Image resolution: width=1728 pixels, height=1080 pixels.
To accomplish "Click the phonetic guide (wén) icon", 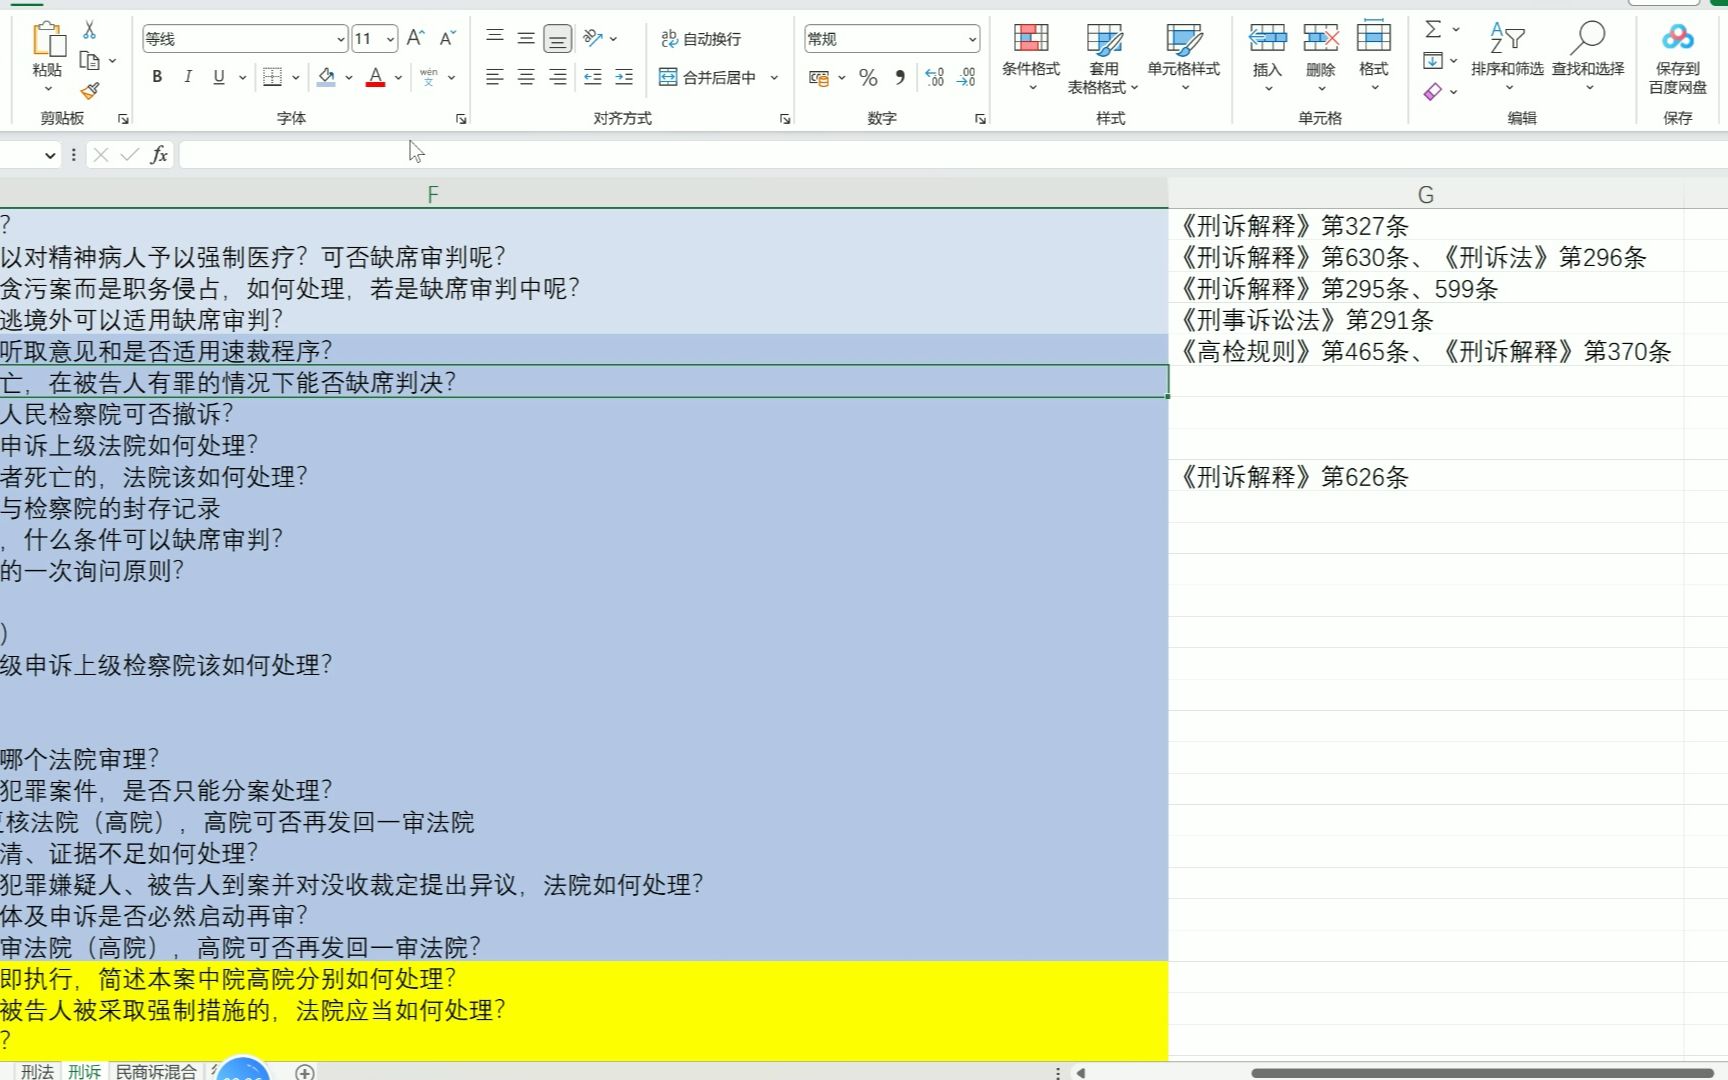I will (429, 77).
